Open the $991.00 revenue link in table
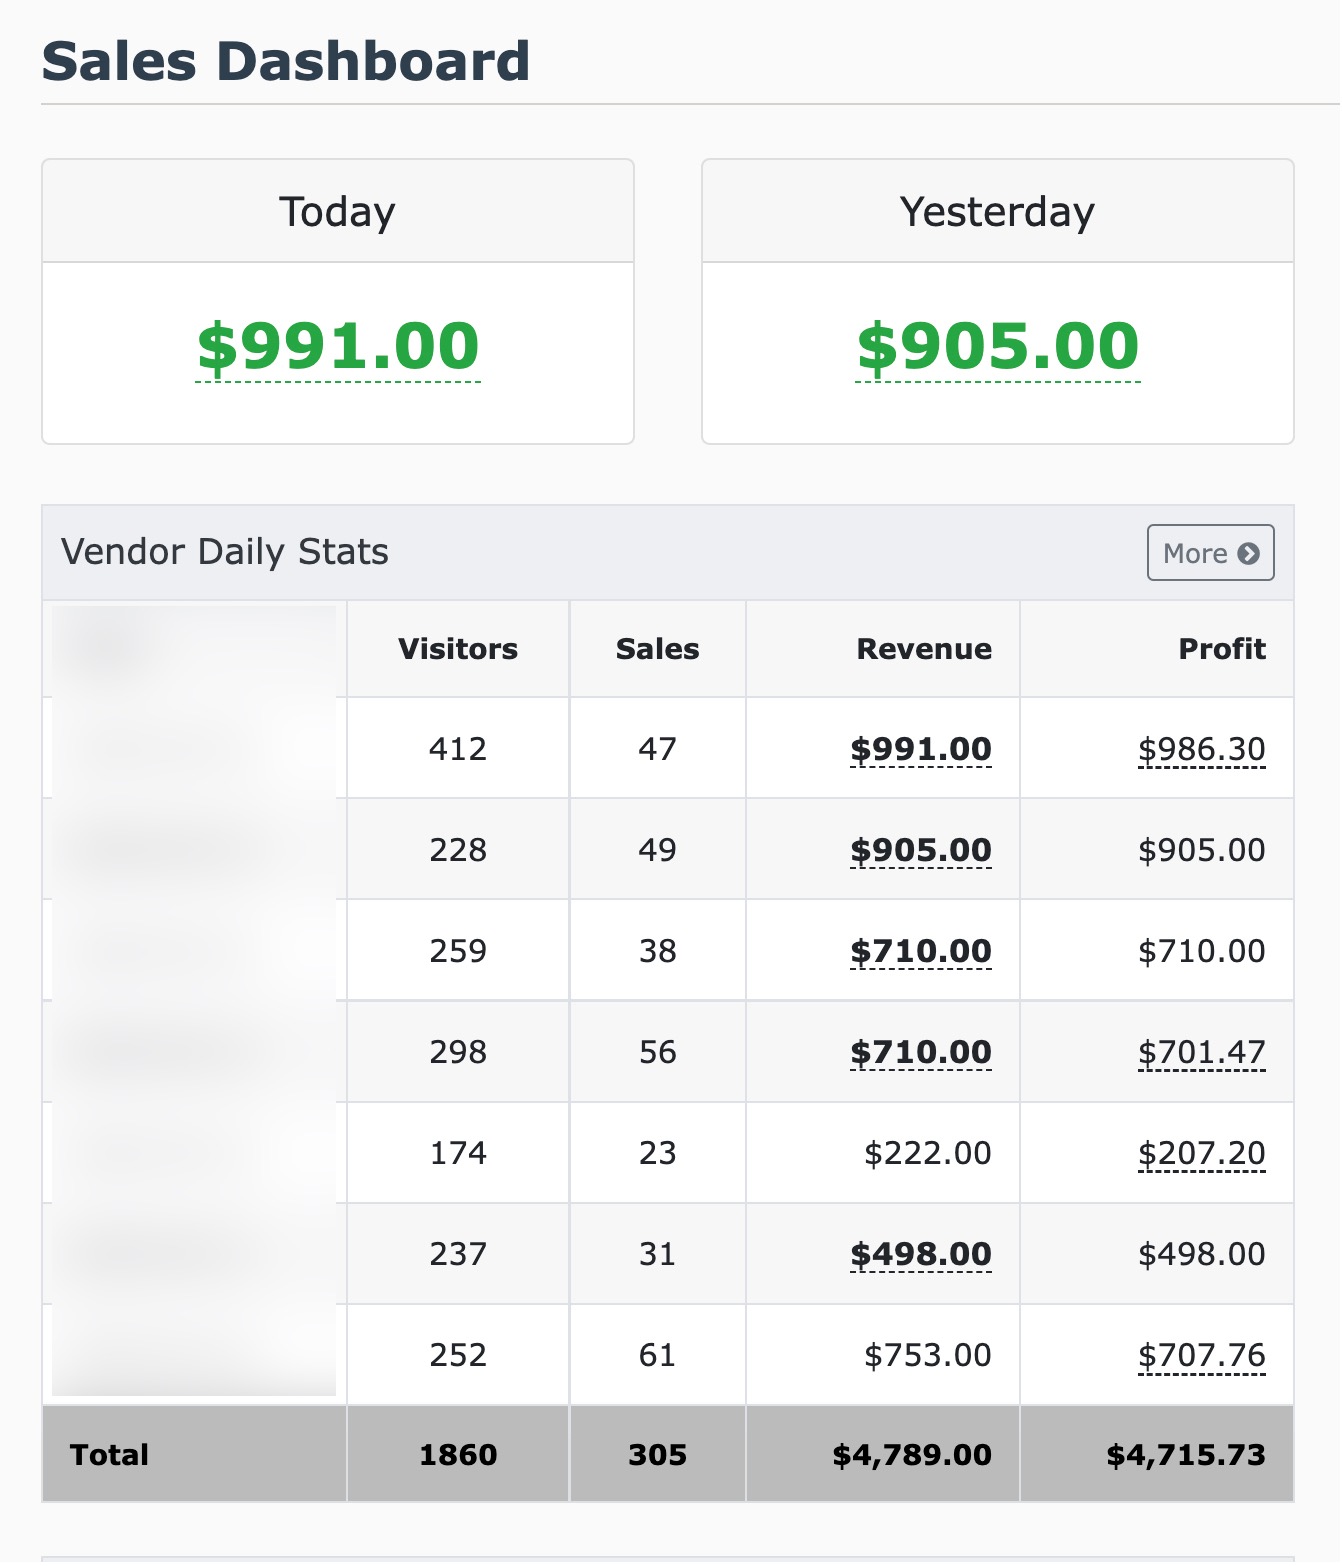This screenshot has width=1342, height=1566. tap(920, 749)
